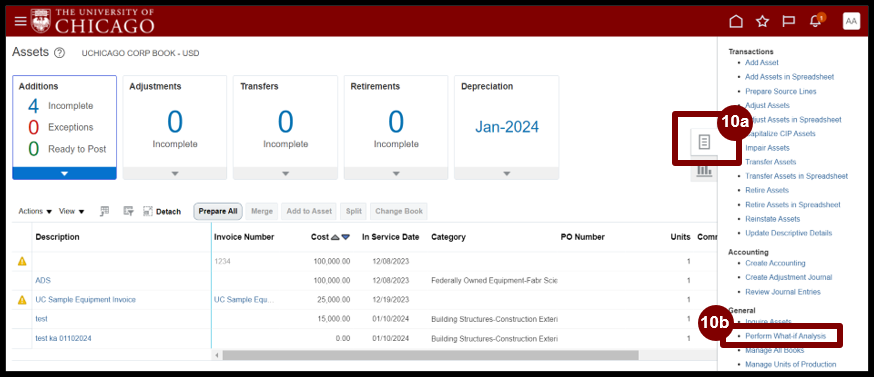874x377 pixels.
Task: Expand the Depreciation infotile arrow
Action: pyautogui.click(x=507, y=173)
